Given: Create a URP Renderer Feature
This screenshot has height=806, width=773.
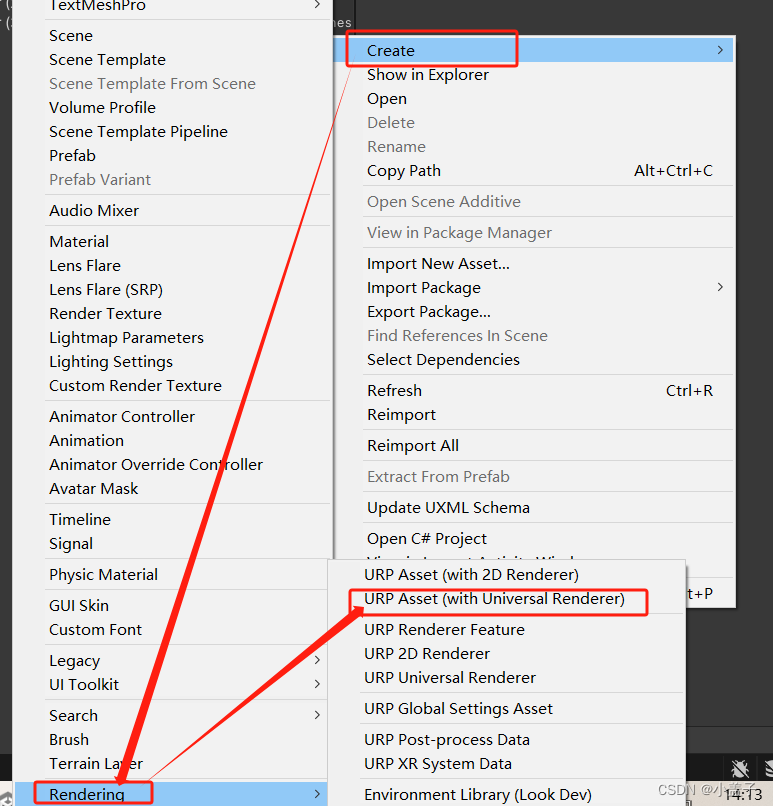Looking at the screenshot, I should click(x=444, y=629).
